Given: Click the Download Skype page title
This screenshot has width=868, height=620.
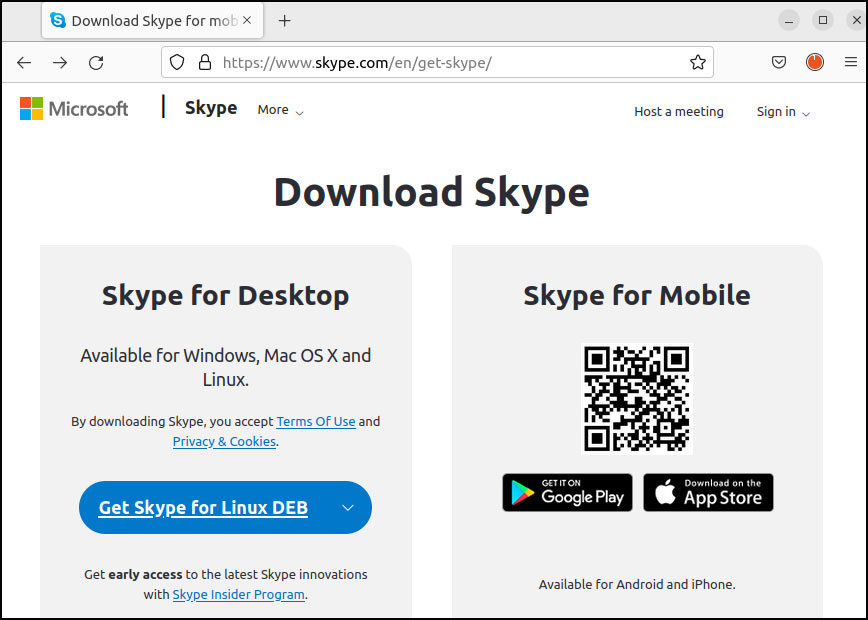Looking at the screenshot, I should tap(432, 192).
